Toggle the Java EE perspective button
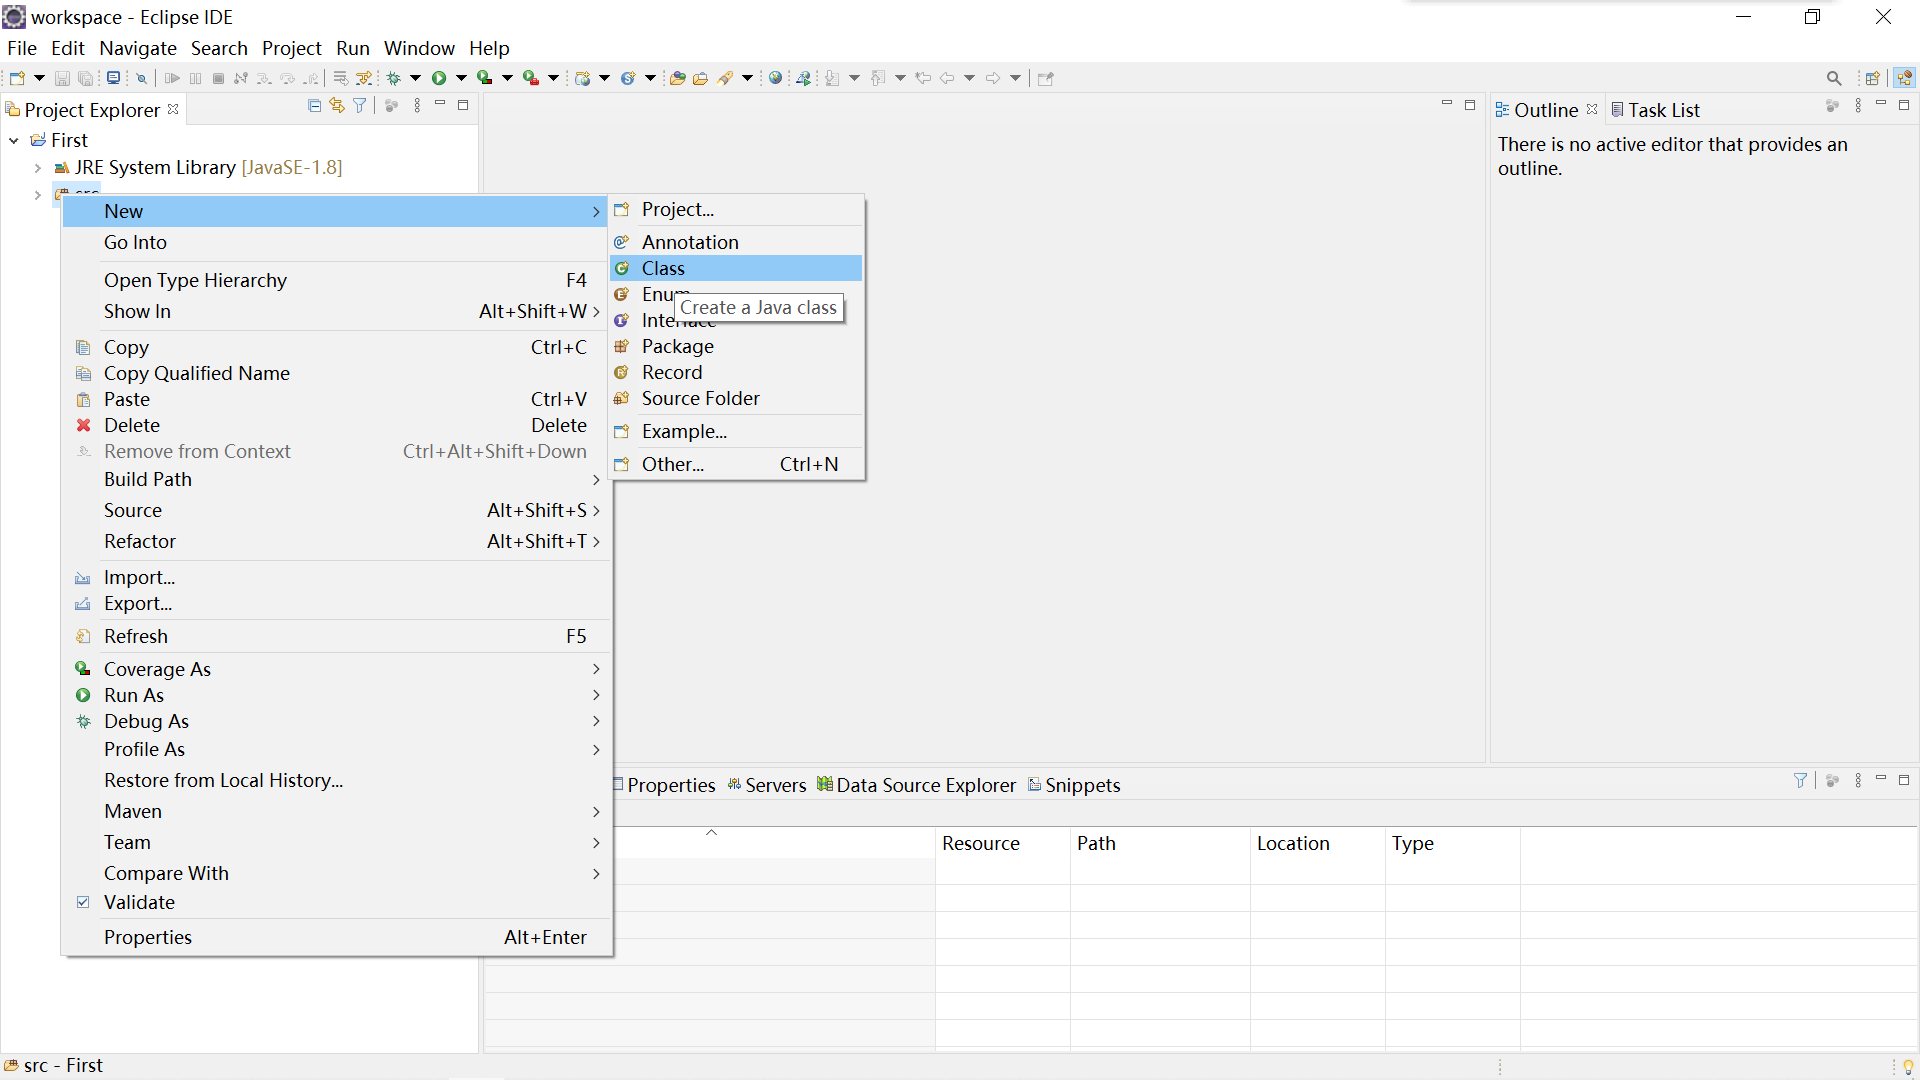The image size is (1920, 1080). [1904, 78]
